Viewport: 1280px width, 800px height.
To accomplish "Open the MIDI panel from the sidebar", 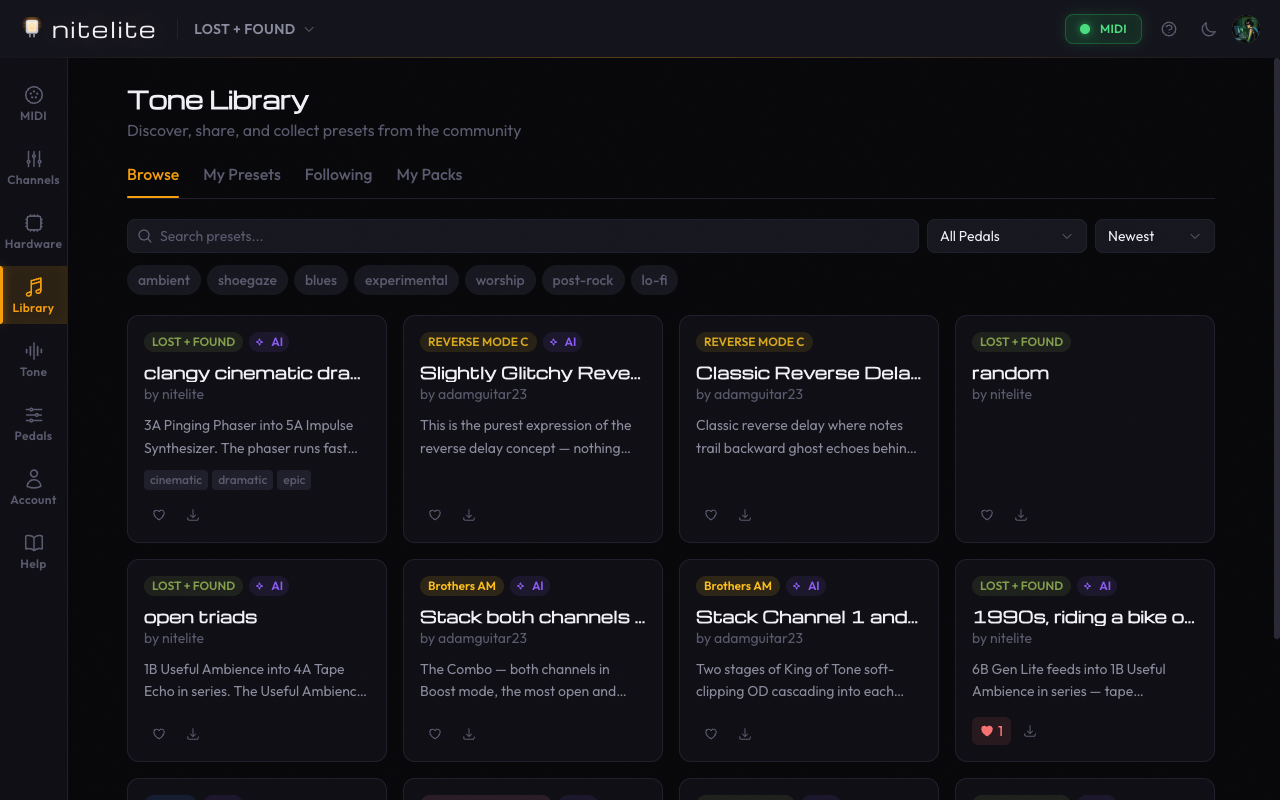I will pyautogui.click(x=33, y=103).
